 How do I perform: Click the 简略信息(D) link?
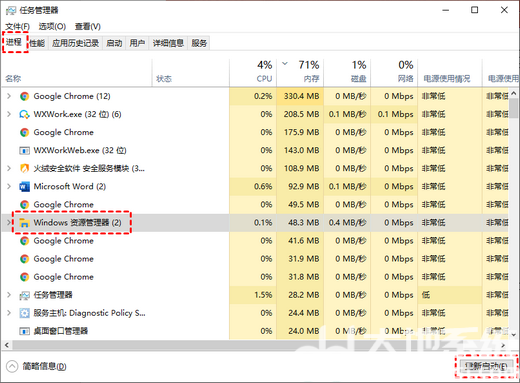[x=44, y=367]
